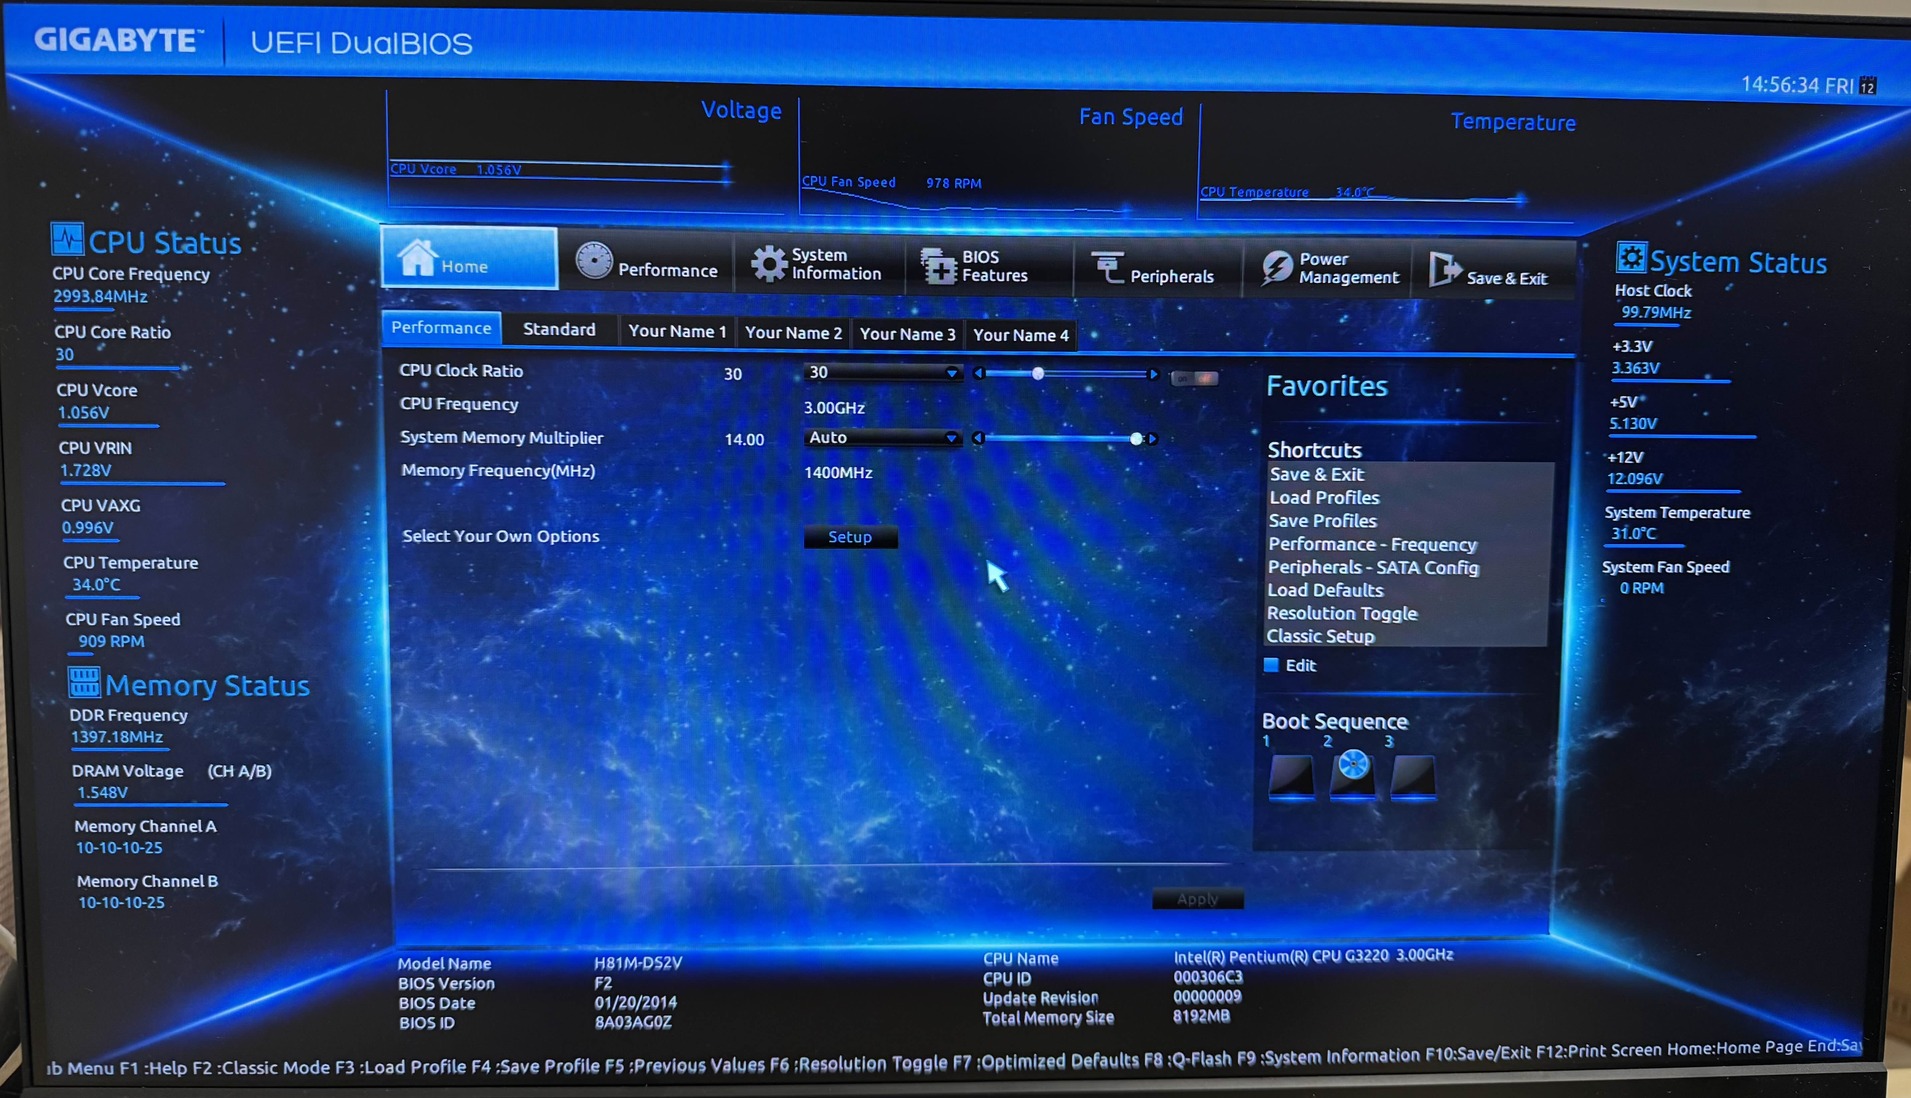Click the clock time 14:56:34 FRI

pos(1797,85)
